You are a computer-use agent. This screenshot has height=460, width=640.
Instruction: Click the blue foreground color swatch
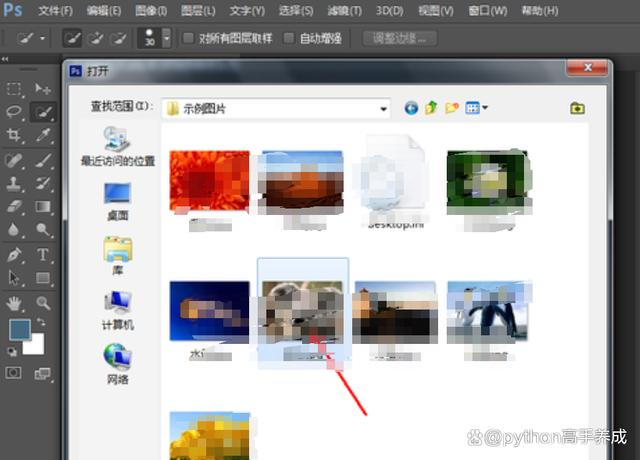tap(19, 331)
